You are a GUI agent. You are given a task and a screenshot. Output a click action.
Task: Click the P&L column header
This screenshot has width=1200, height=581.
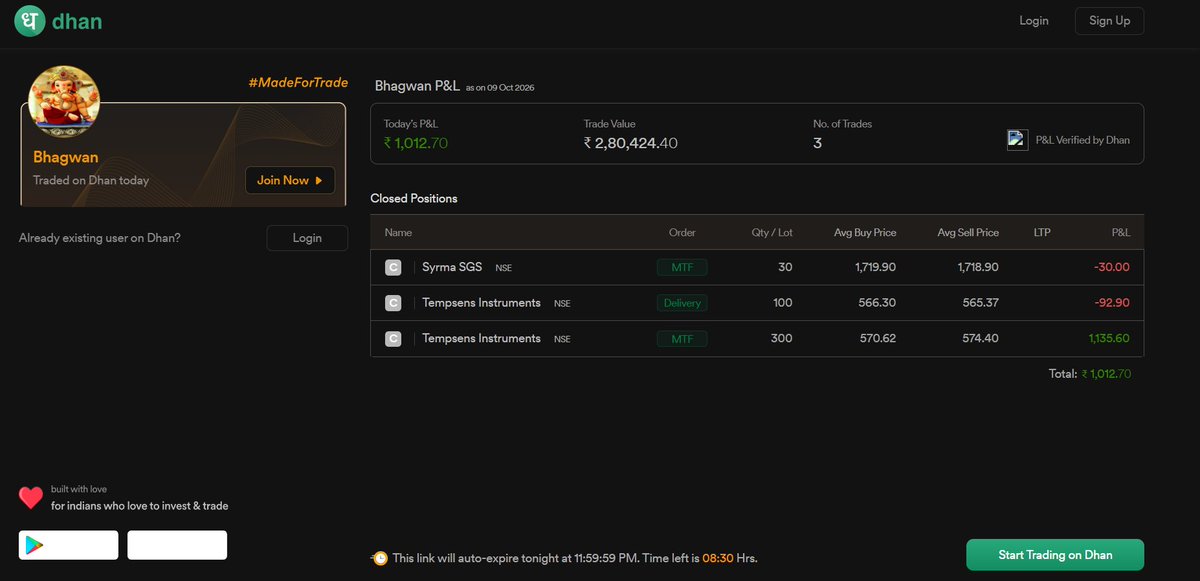point(1121,232)
